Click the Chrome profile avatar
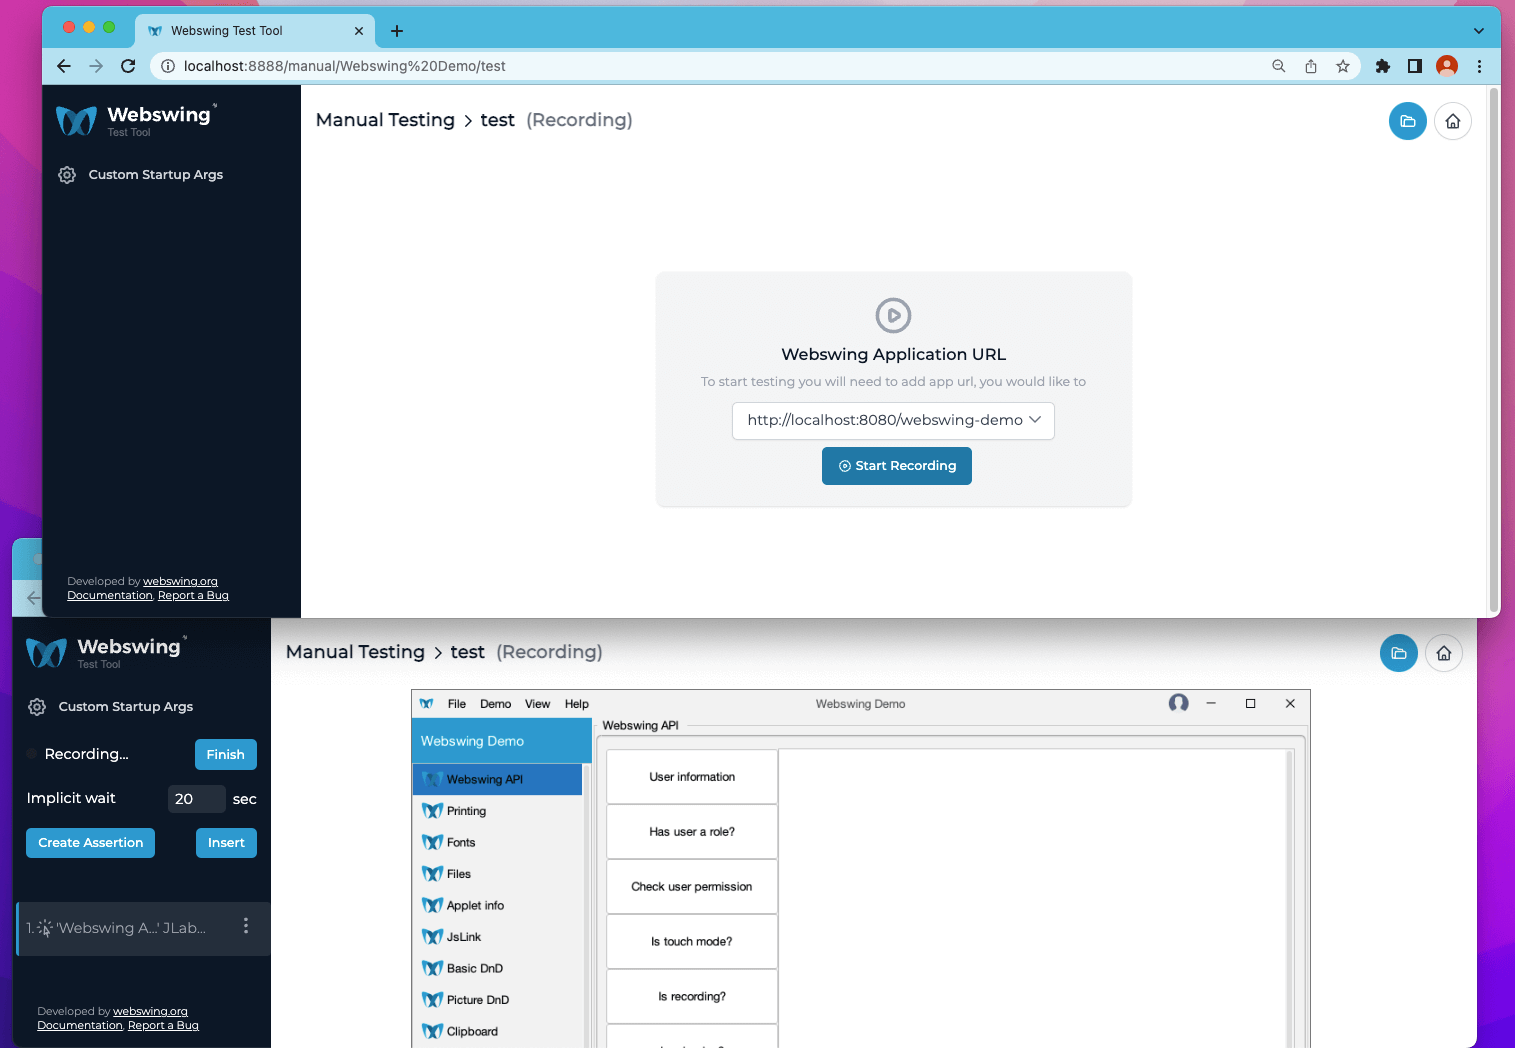This screenshot has width=1515, height=1048. point(1446,66)
